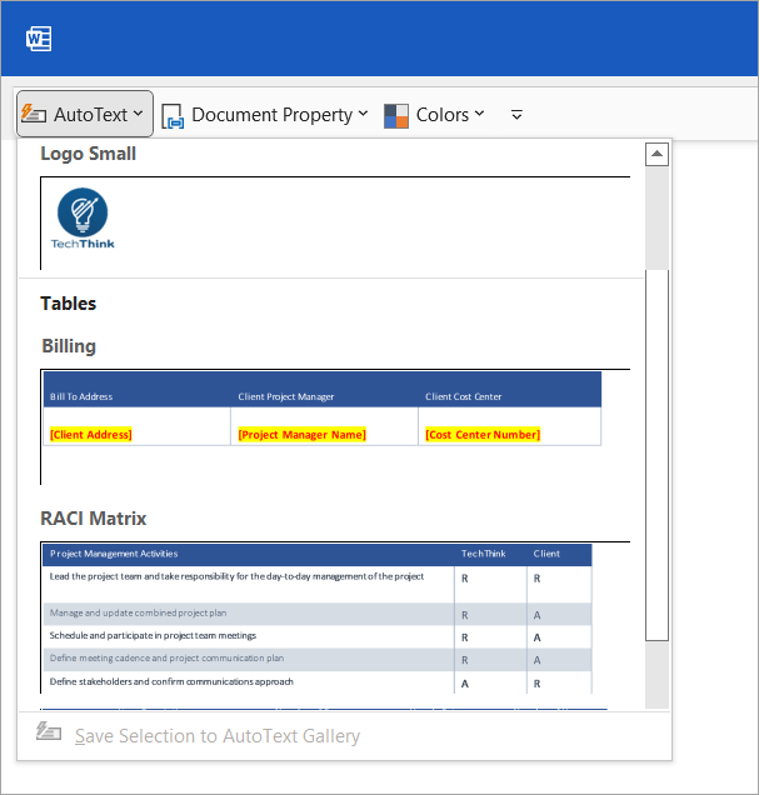
Task: Click the AutoText lightning bolt icon
Action: click(34, 114)
